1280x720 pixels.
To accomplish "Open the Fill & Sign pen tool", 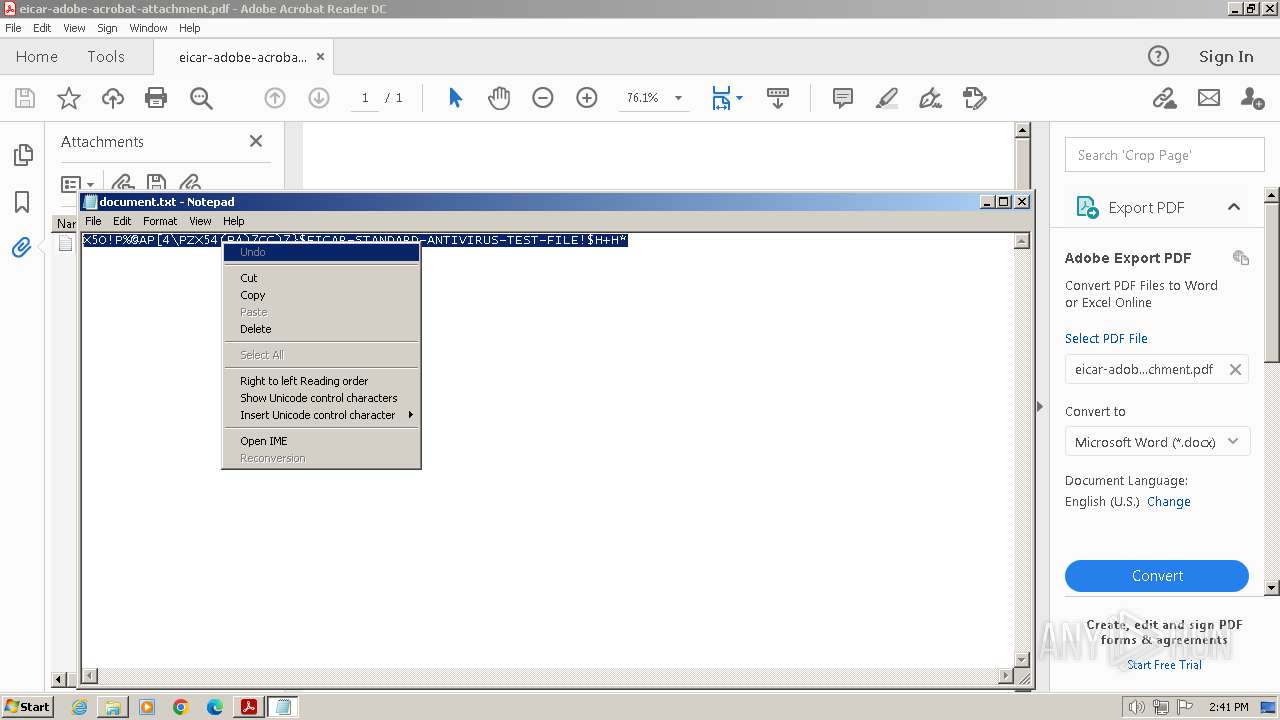I will tap(931, 98).
